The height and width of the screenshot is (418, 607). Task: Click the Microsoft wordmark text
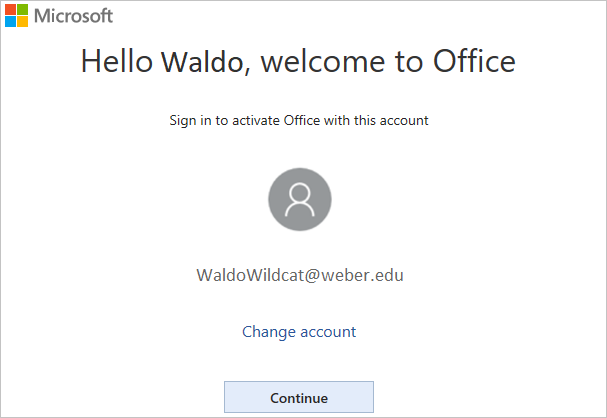pyautogui.click(x=73, y=16)
